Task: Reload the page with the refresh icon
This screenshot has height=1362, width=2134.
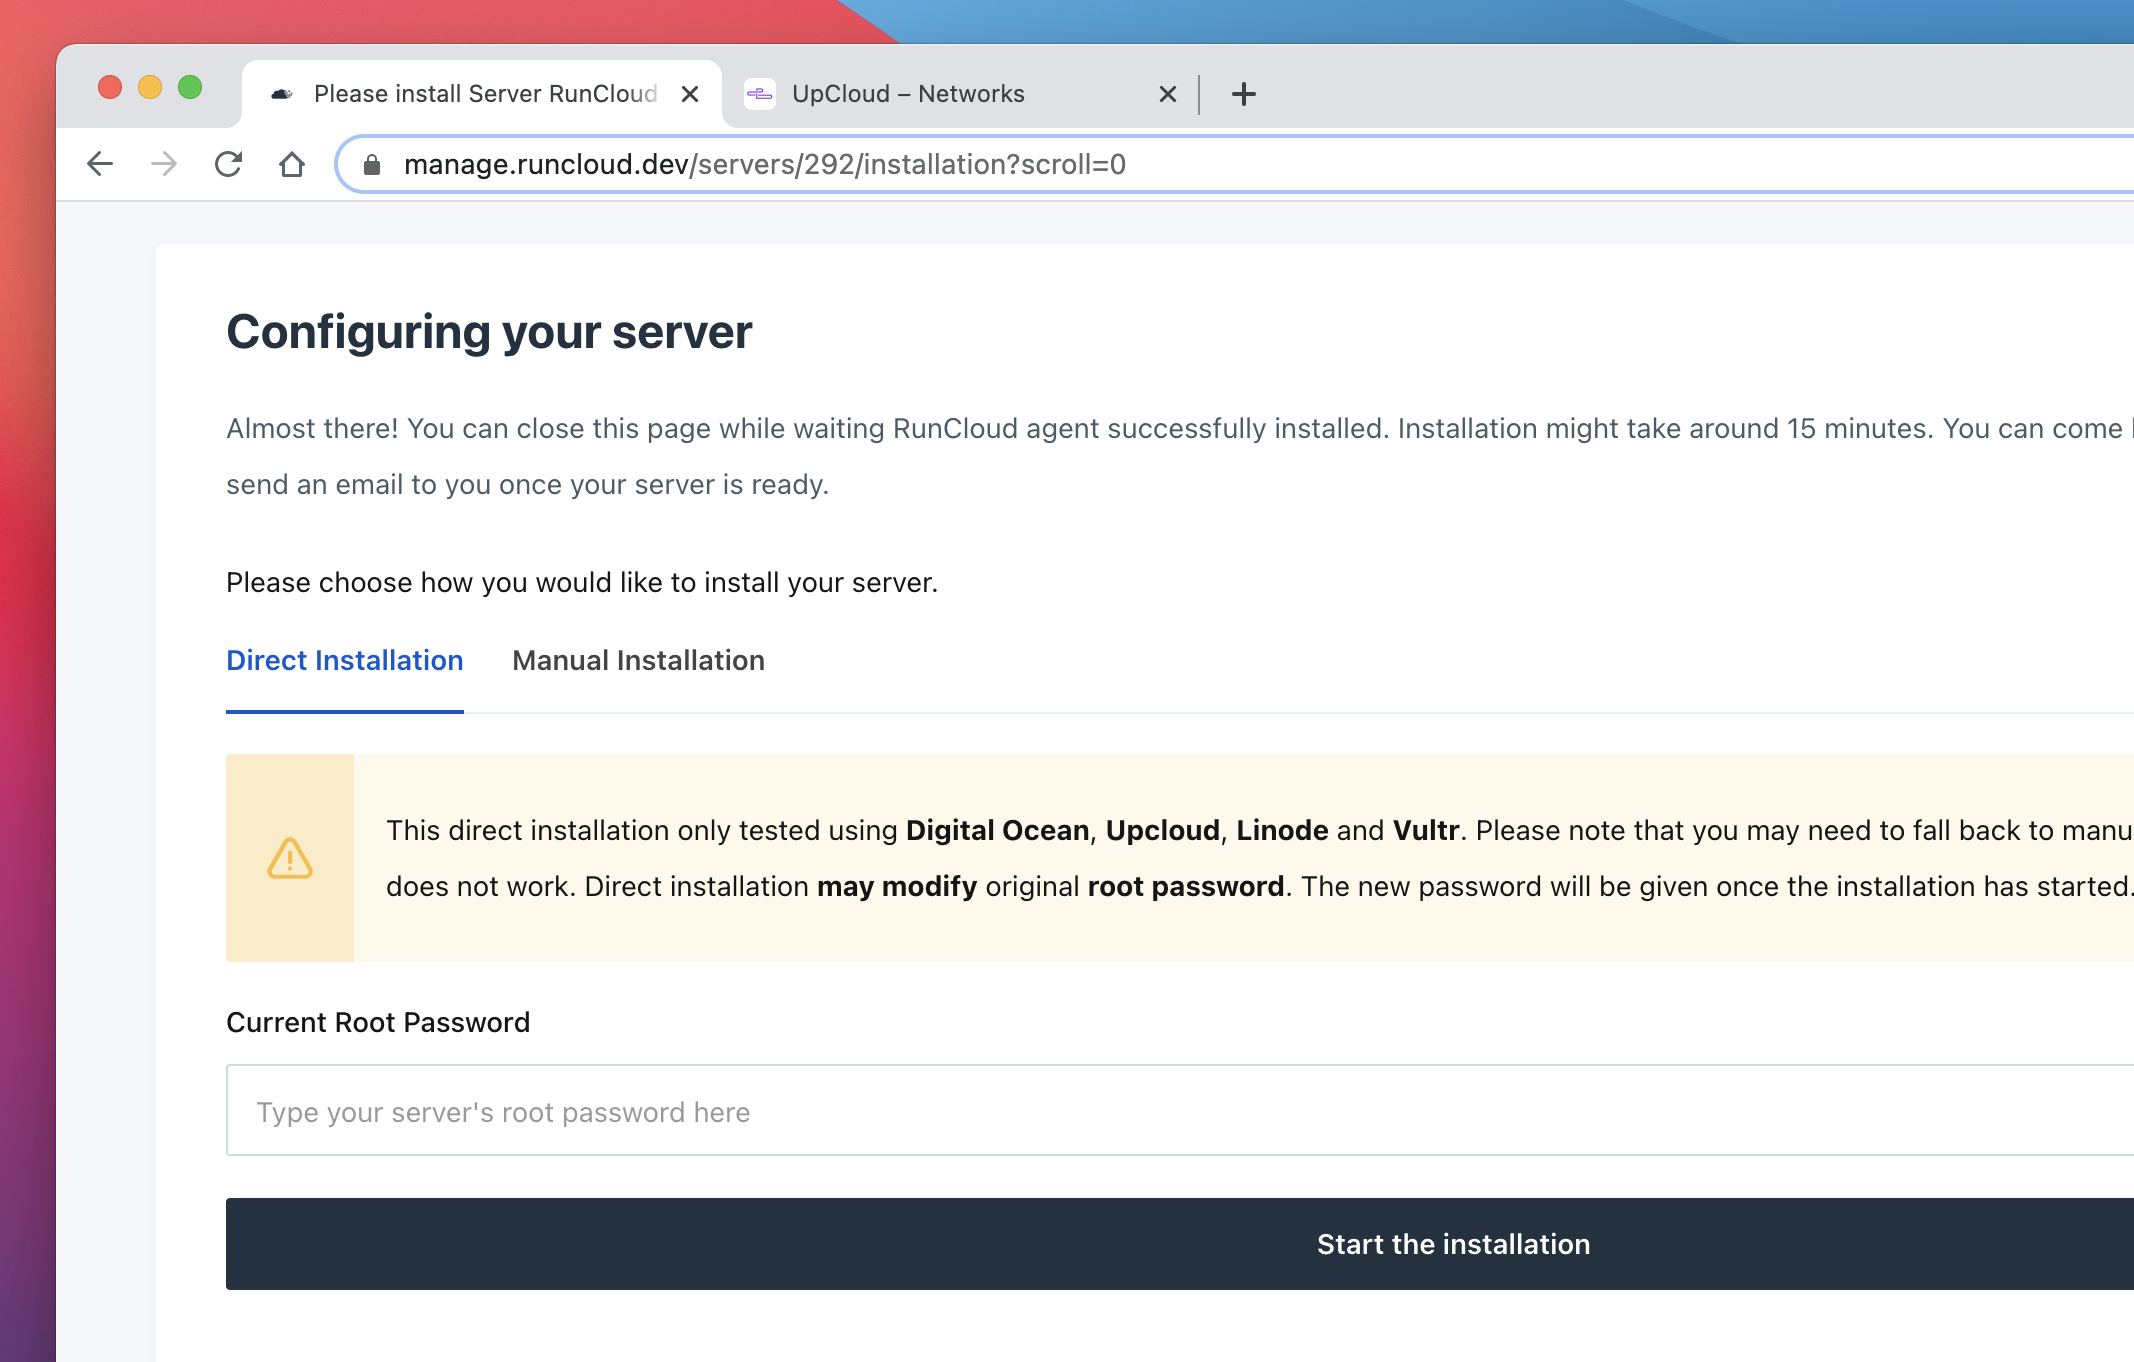Action: pyautogui.click(x=228, y=164)
